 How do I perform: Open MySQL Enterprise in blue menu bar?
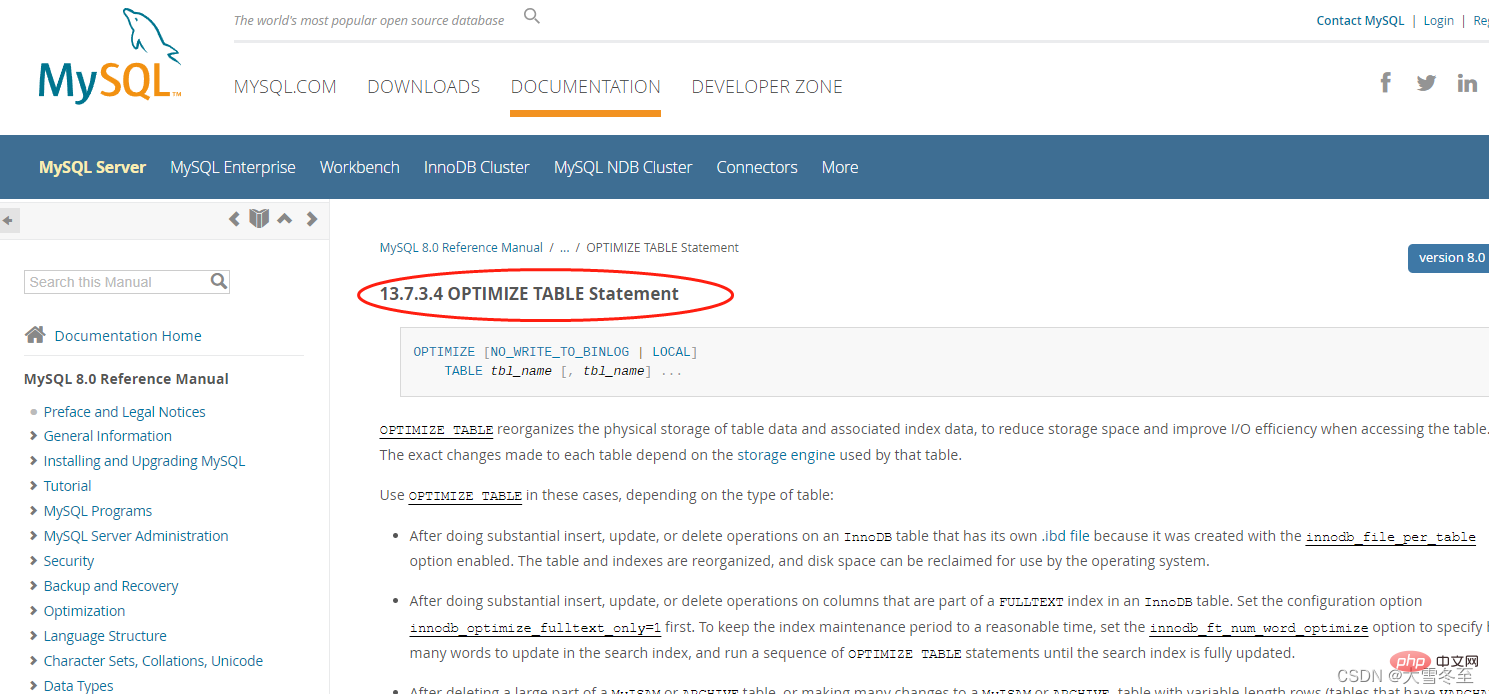pyautogui.click(x=233, y=167)
